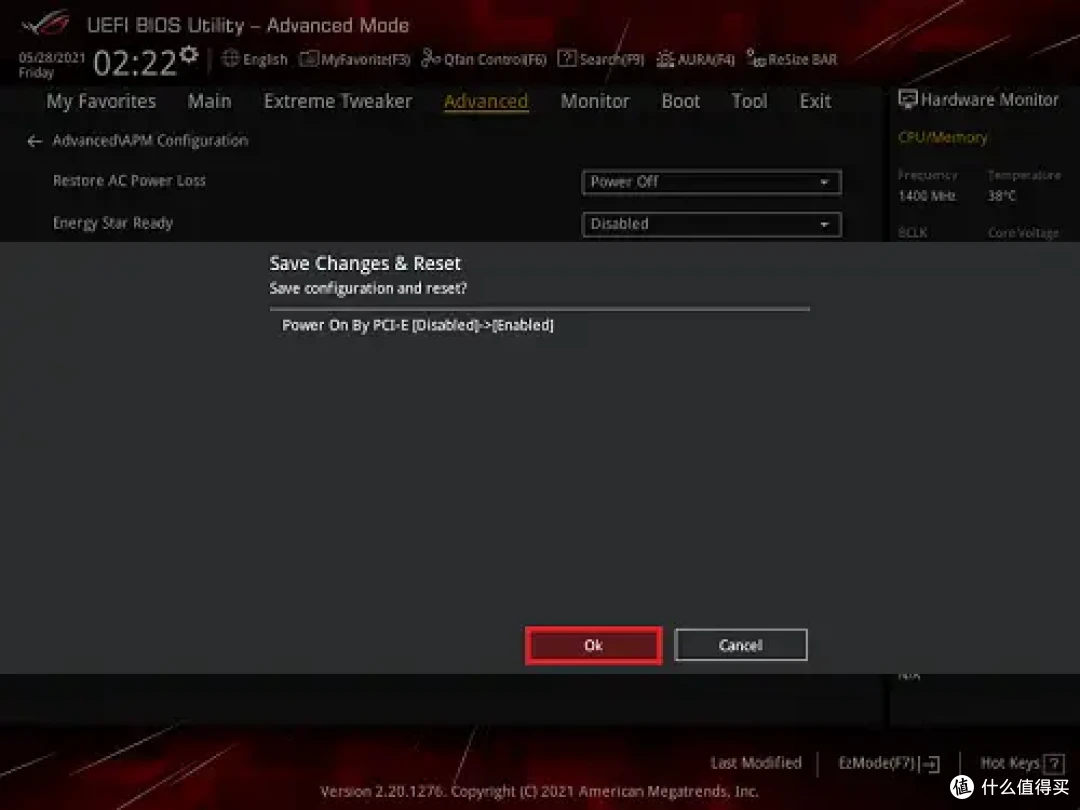
Task: Open the clock settings gear icon
Action: click(189, 54)
